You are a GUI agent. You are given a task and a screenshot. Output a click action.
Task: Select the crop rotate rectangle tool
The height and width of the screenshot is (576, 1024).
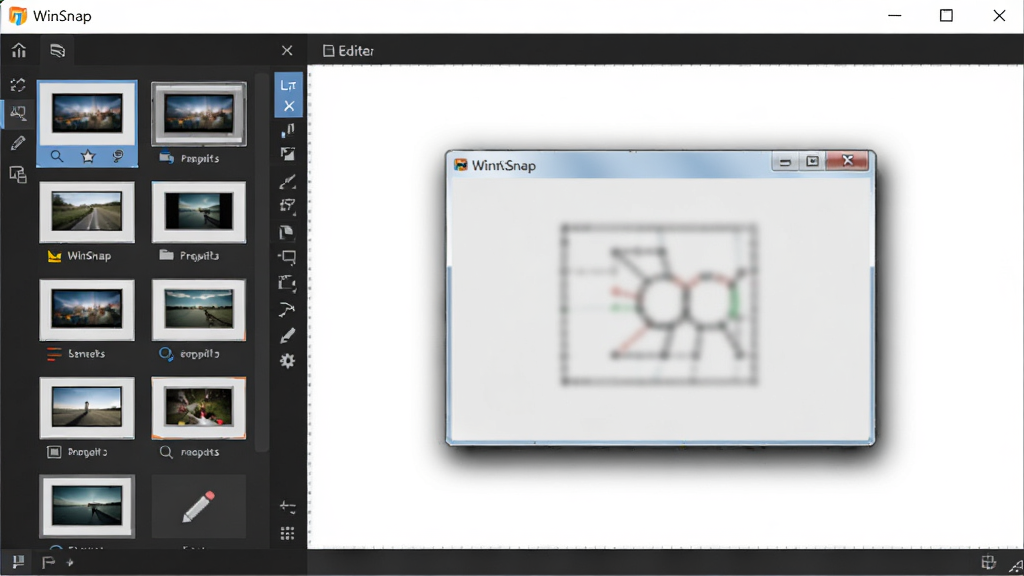point(287,283)
